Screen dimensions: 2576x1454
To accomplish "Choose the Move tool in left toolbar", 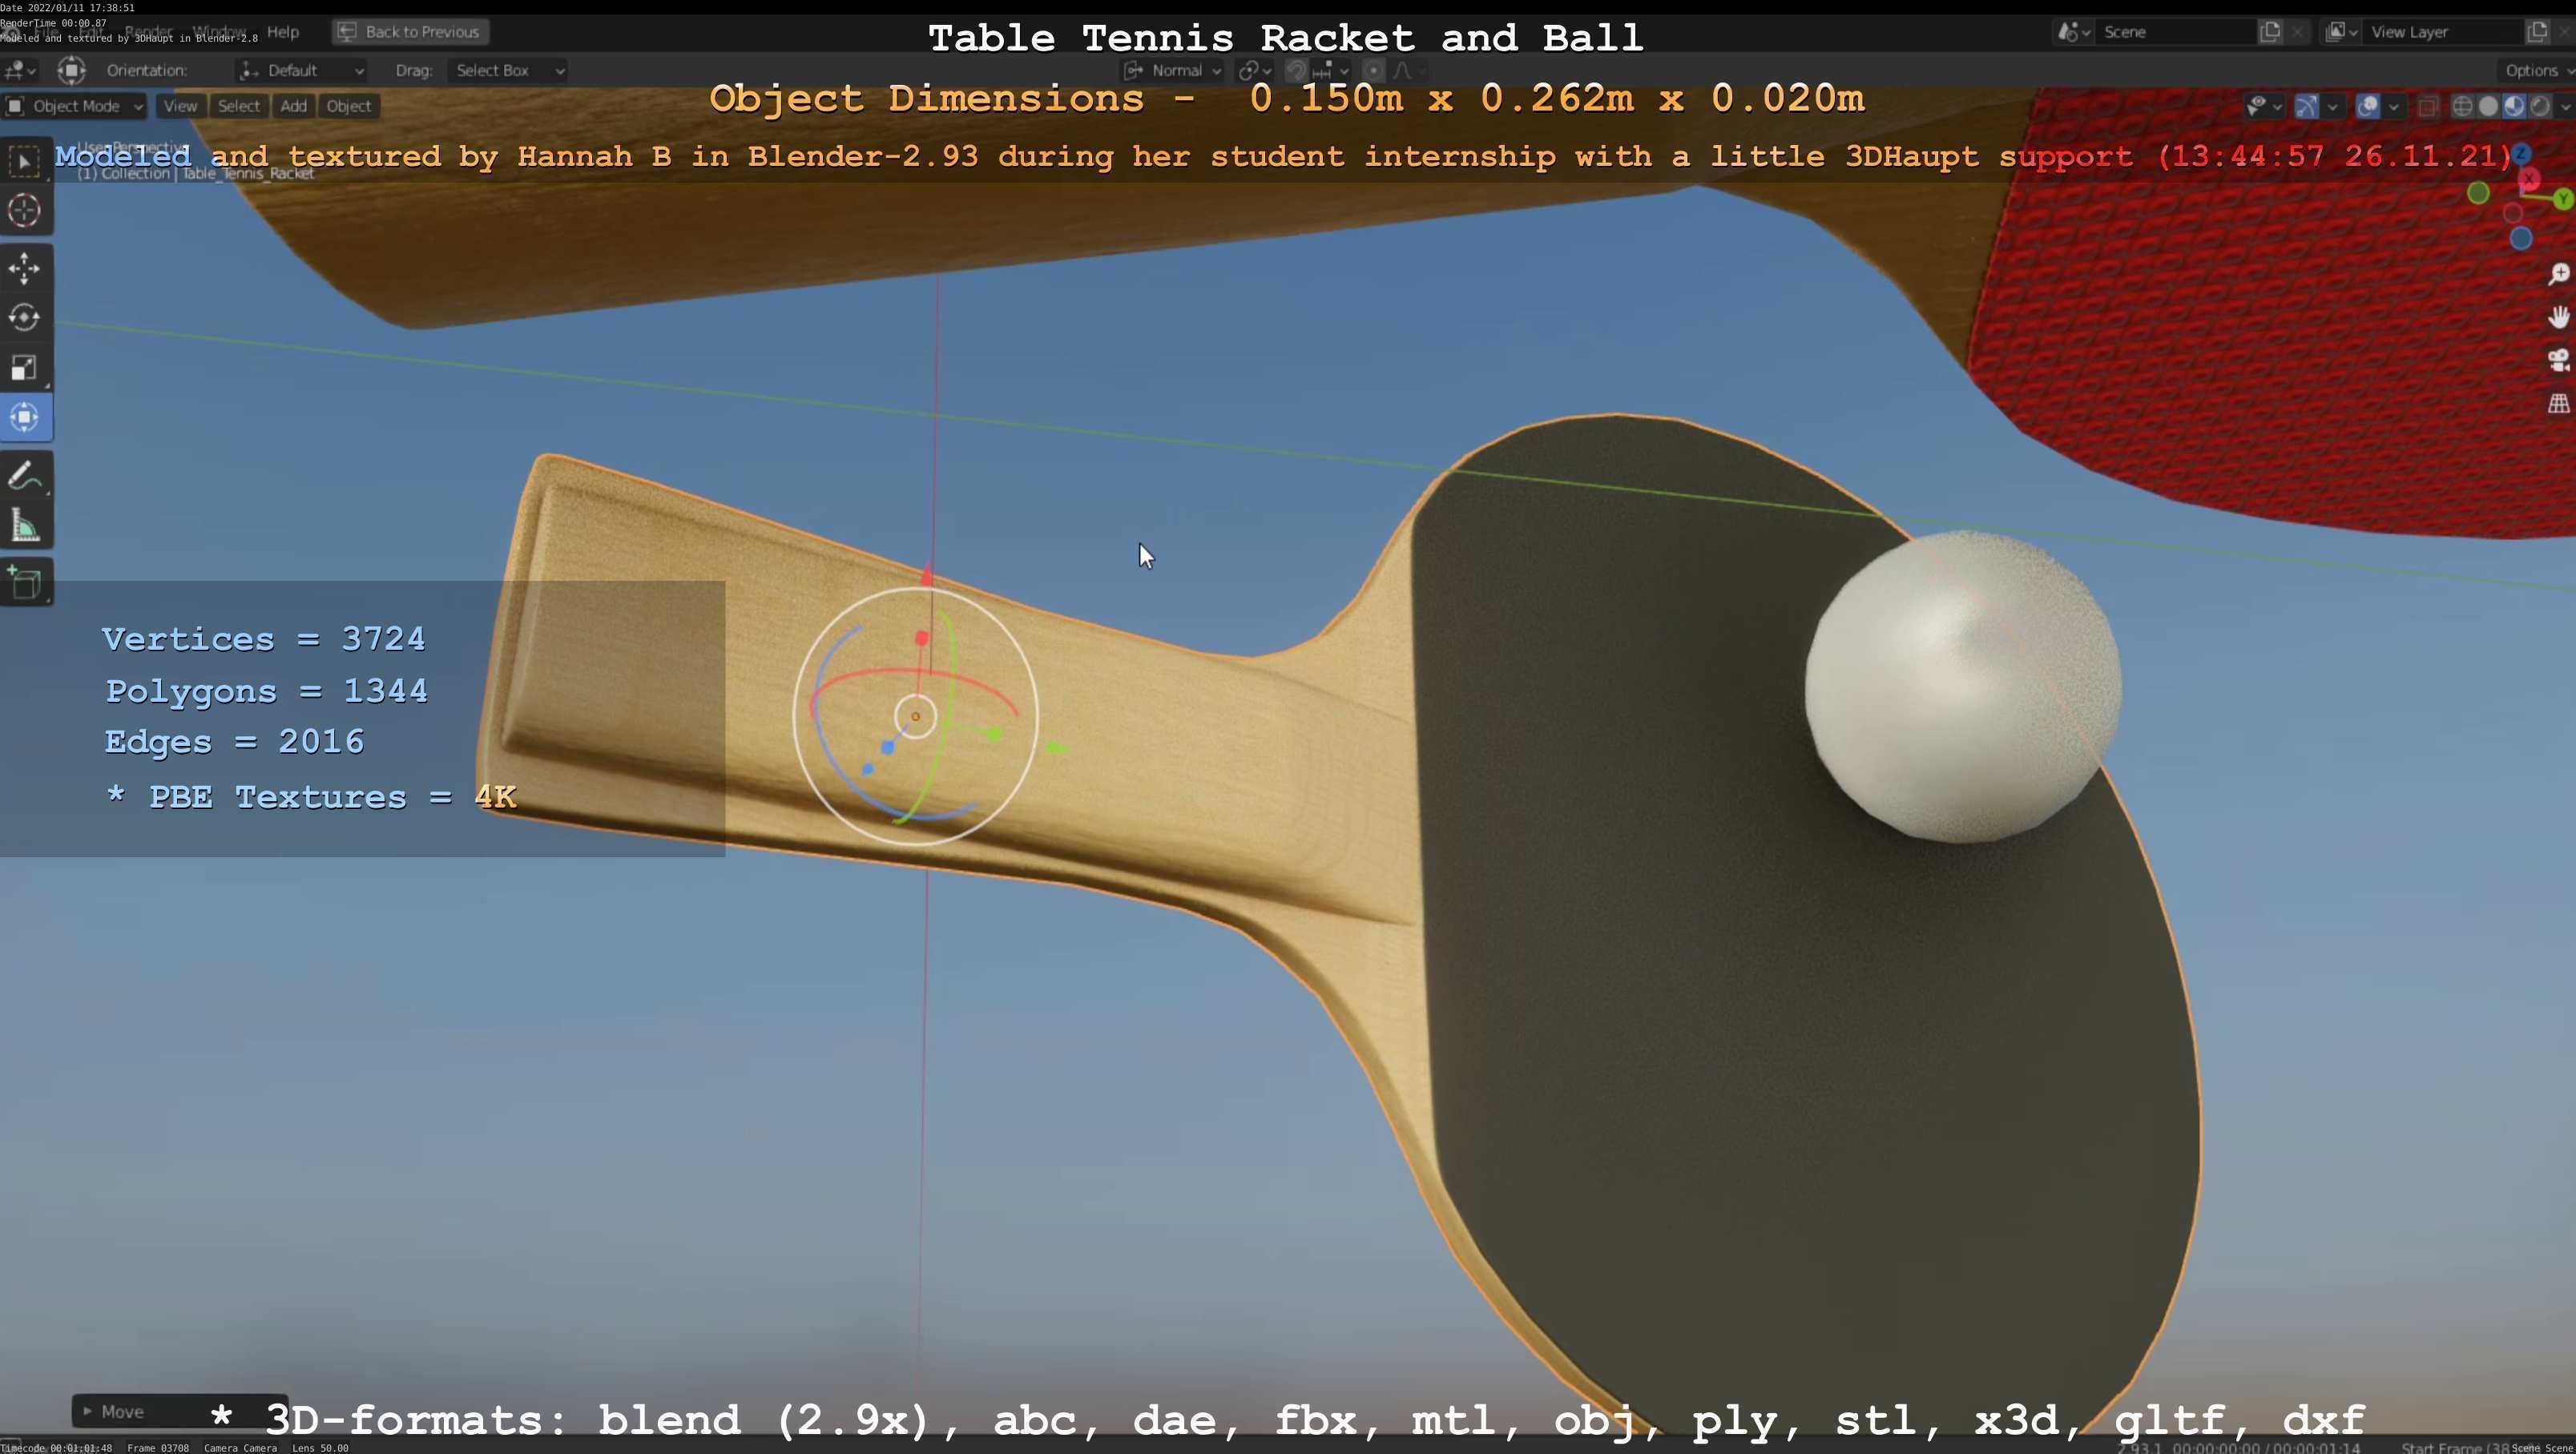I will point(25,267).
